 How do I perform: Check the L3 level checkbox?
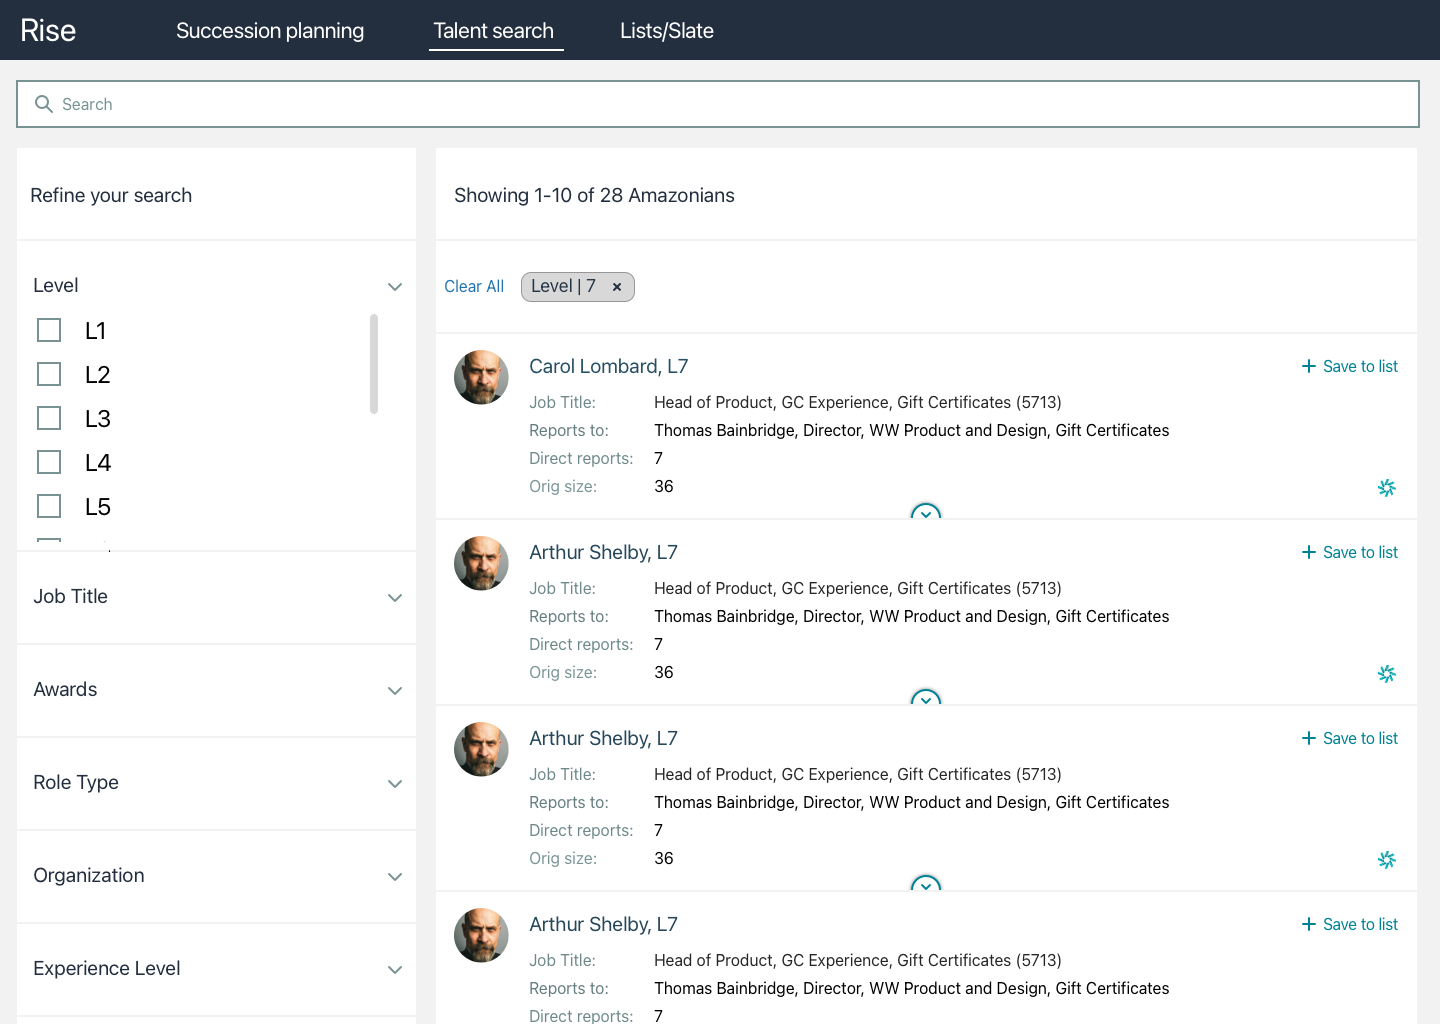pos(49,418)
